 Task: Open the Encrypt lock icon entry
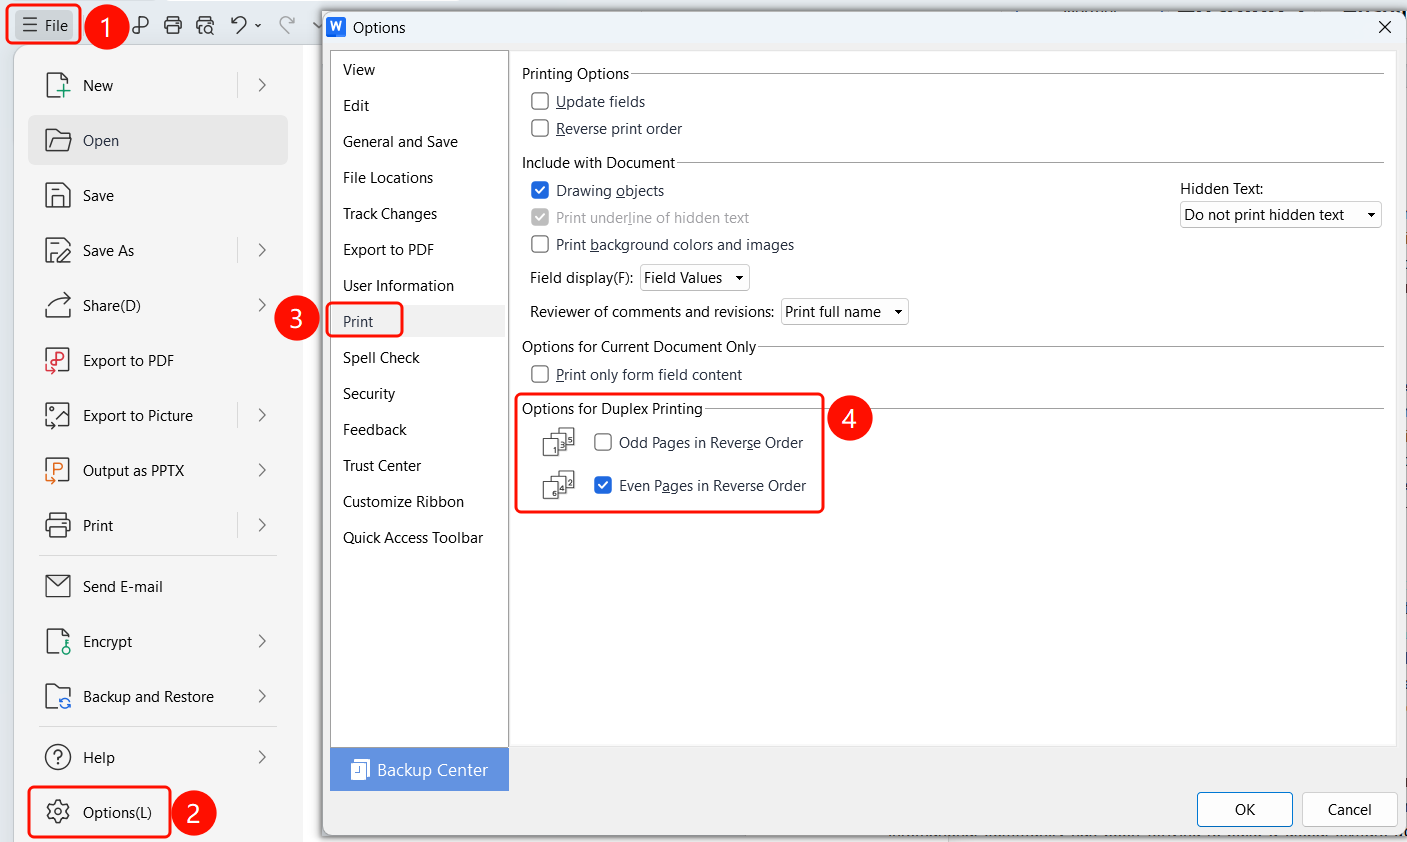click(58, 642)
